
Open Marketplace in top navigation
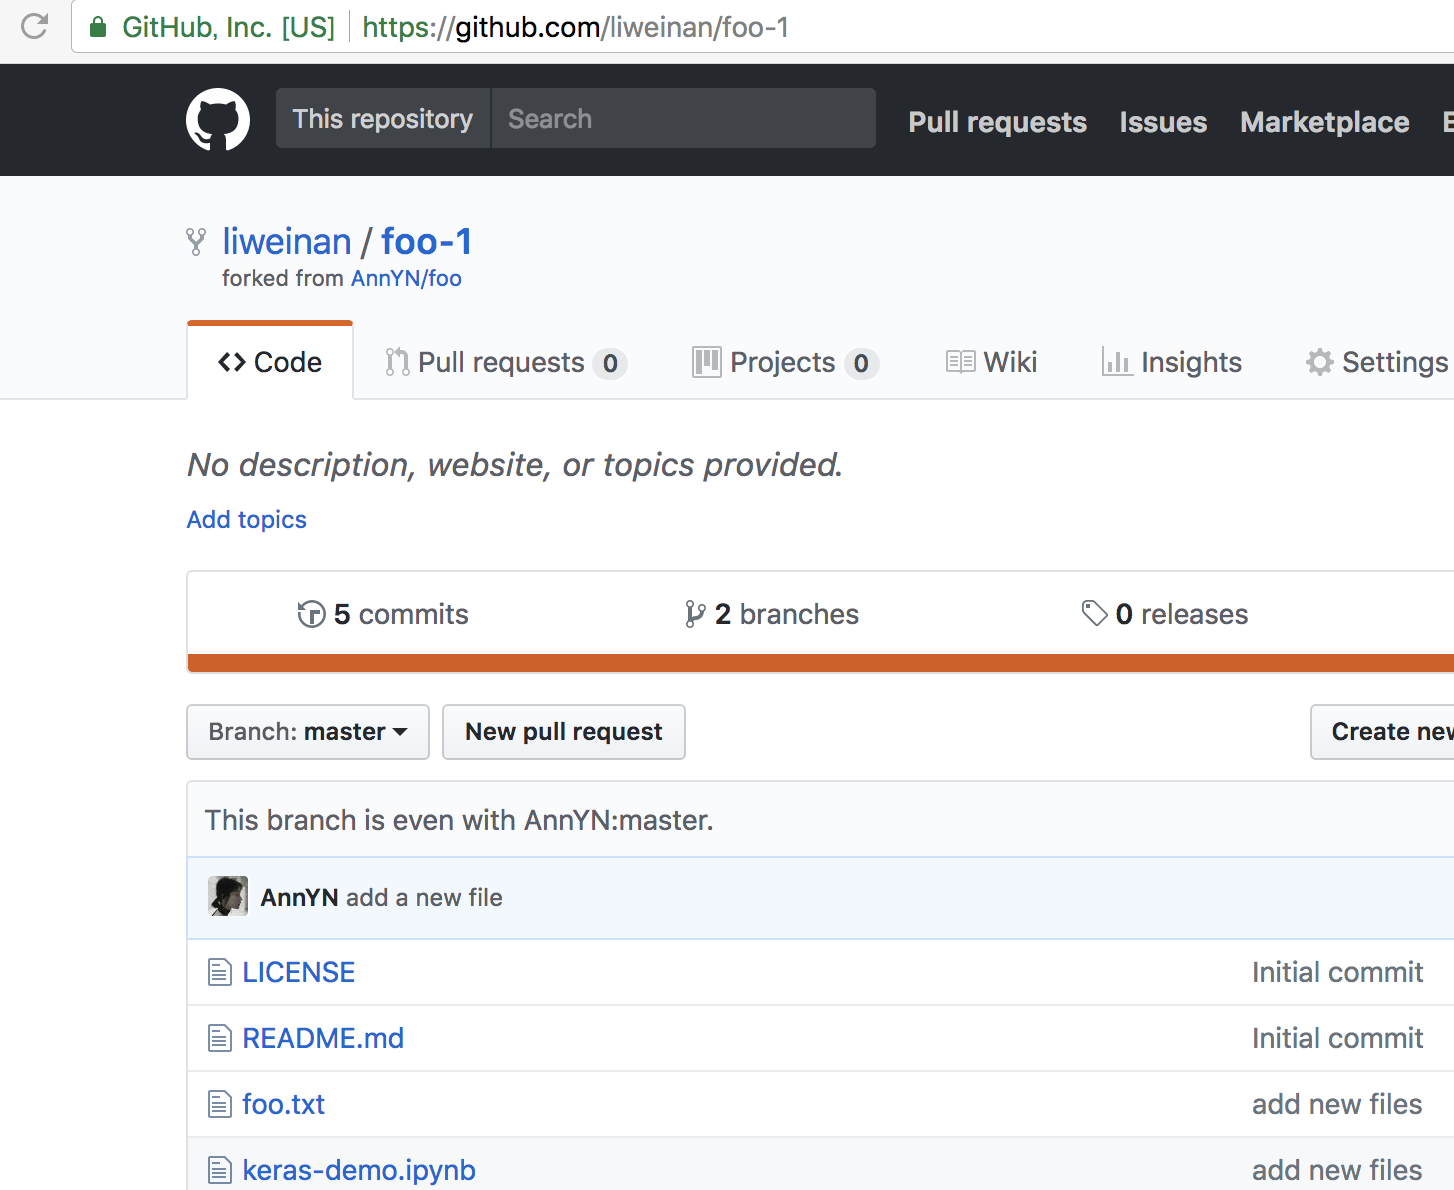1325,122
